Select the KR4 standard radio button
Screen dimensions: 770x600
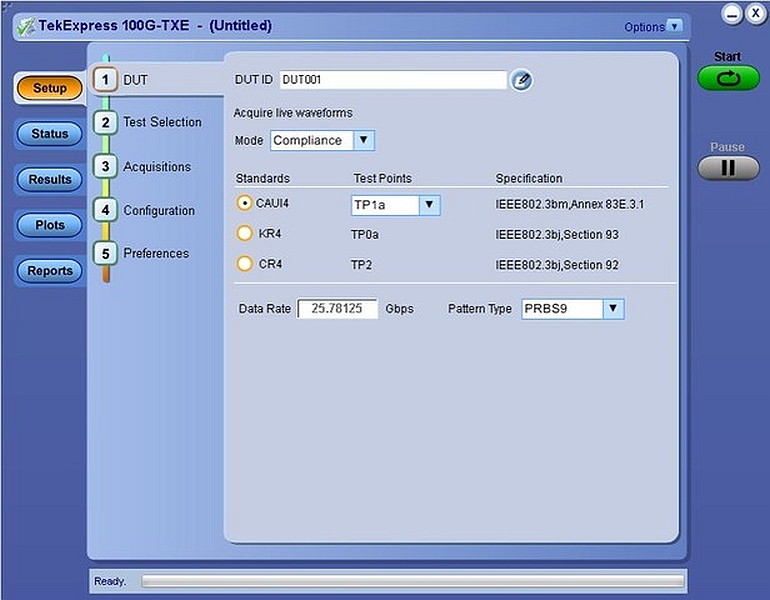tap(244, 233)
